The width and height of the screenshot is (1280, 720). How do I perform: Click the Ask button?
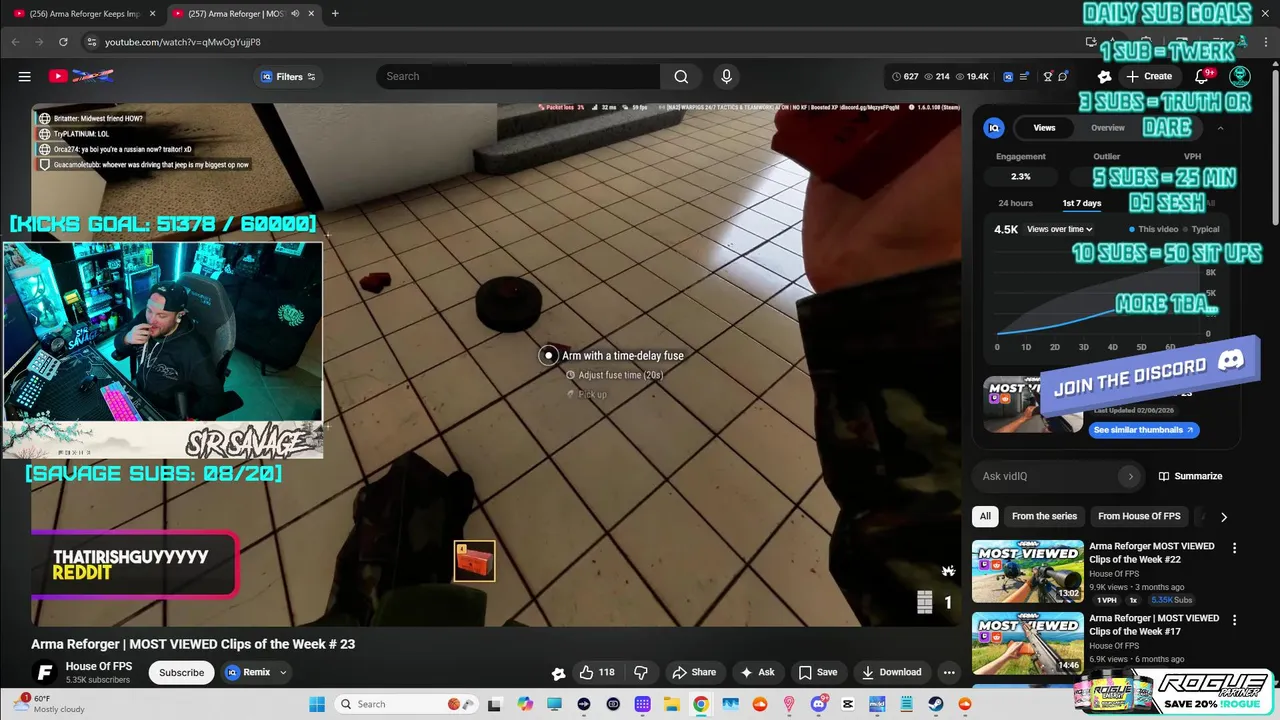757,672
